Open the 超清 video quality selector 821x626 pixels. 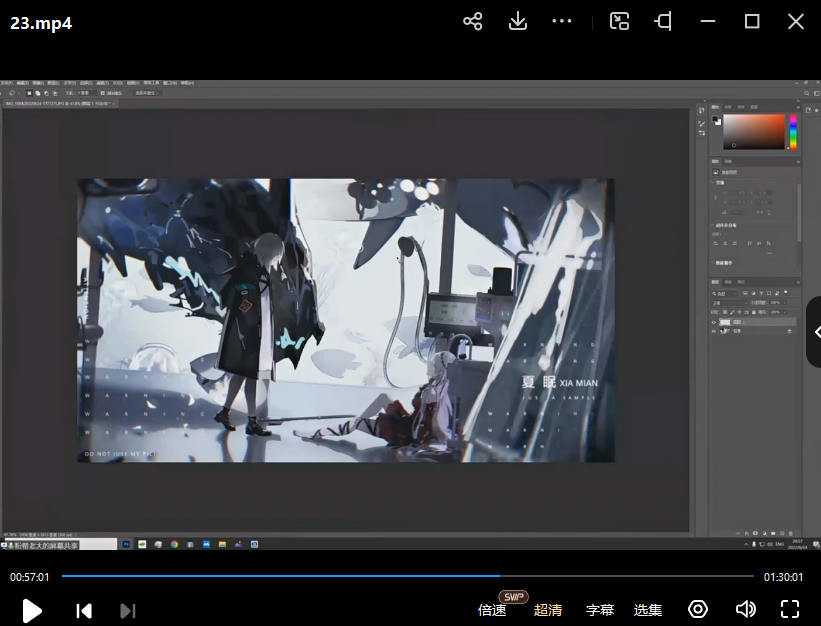548,610
